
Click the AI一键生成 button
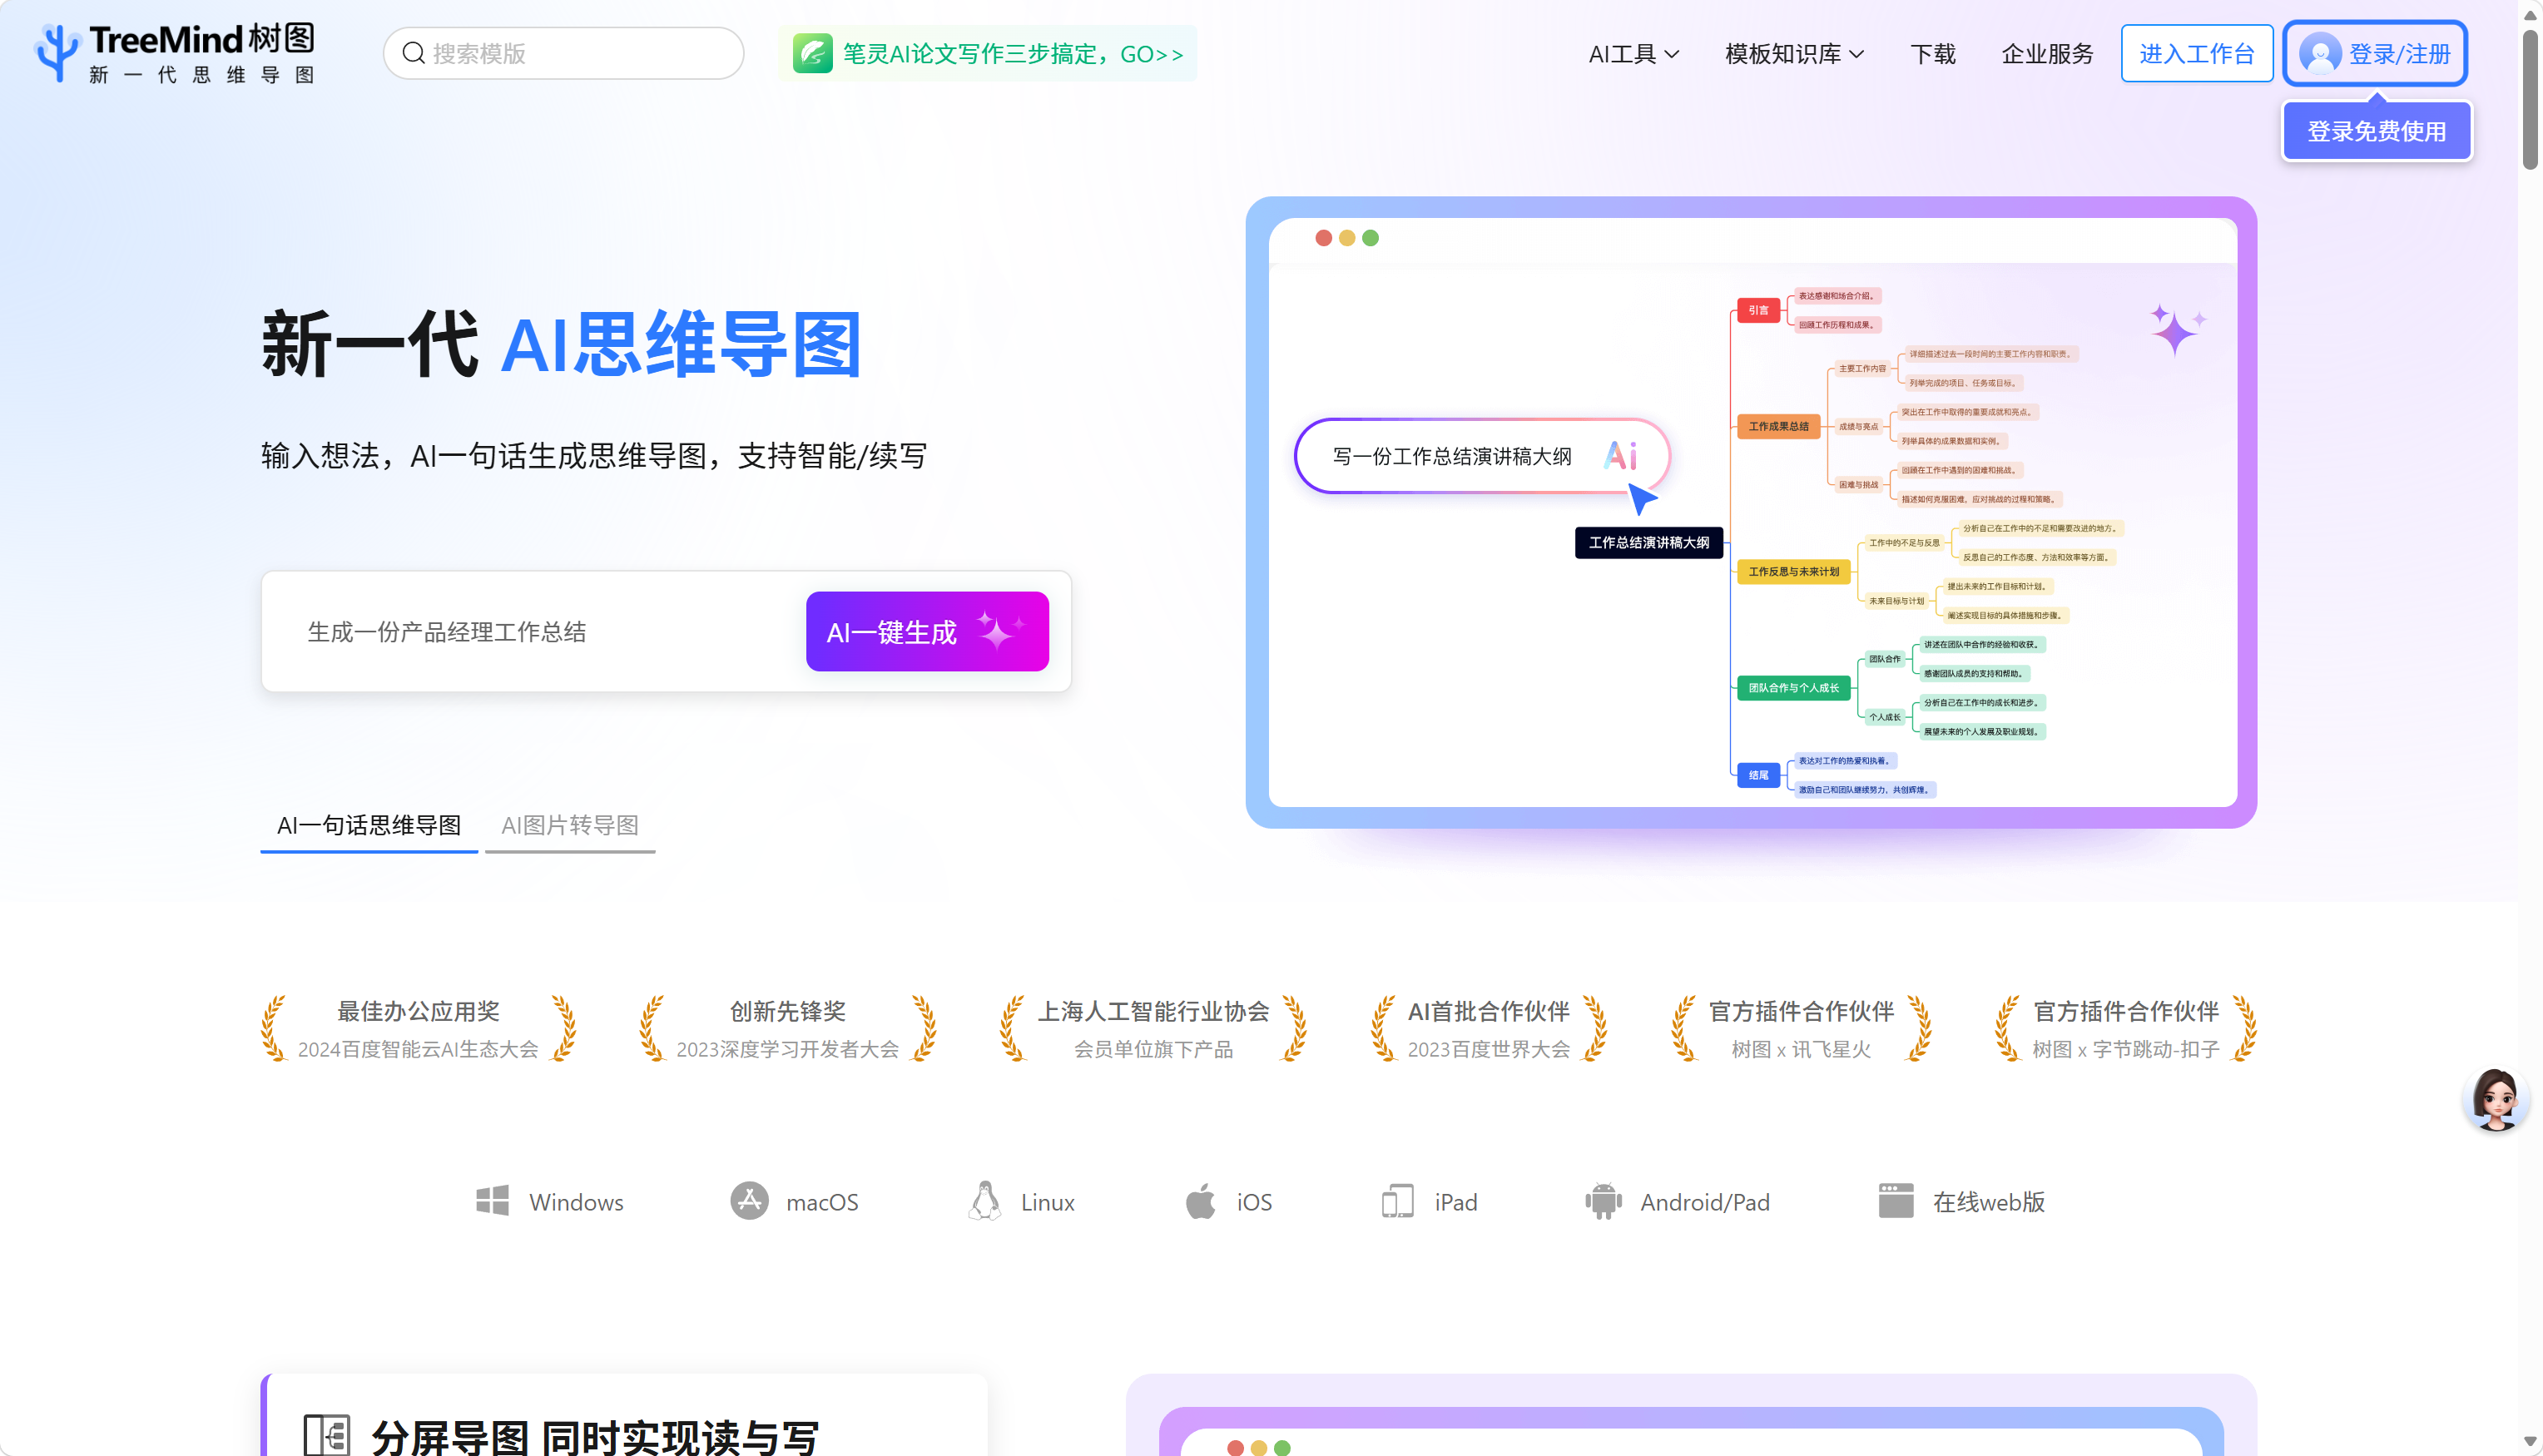(927, 631)
